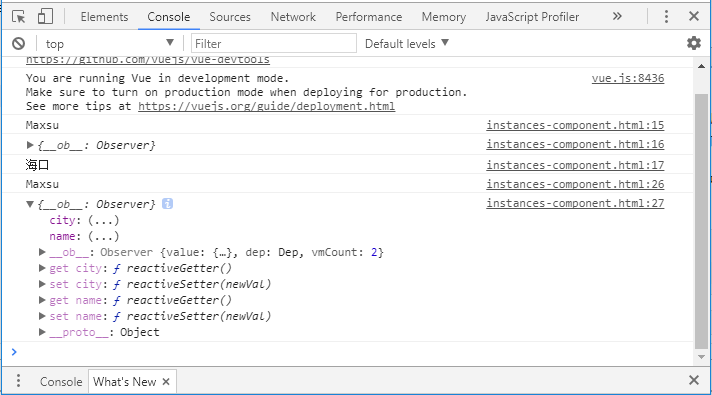Click the console Filter input field
The image size is (712, 395).
[x=274, y=44]
